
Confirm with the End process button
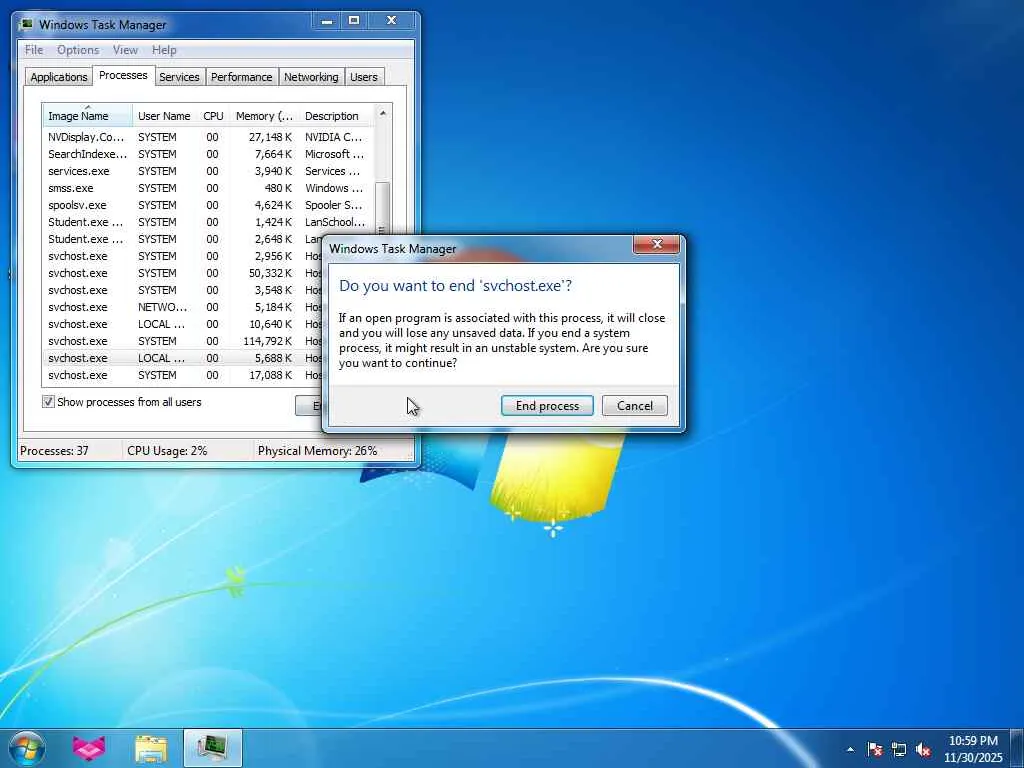coord(547,406)
